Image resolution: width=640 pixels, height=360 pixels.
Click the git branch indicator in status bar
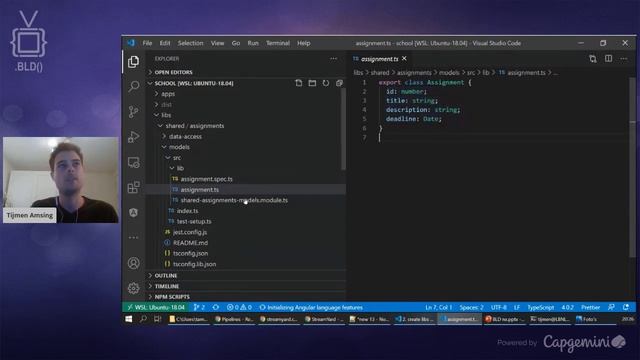pyautogui.click(x=199, y=307)
